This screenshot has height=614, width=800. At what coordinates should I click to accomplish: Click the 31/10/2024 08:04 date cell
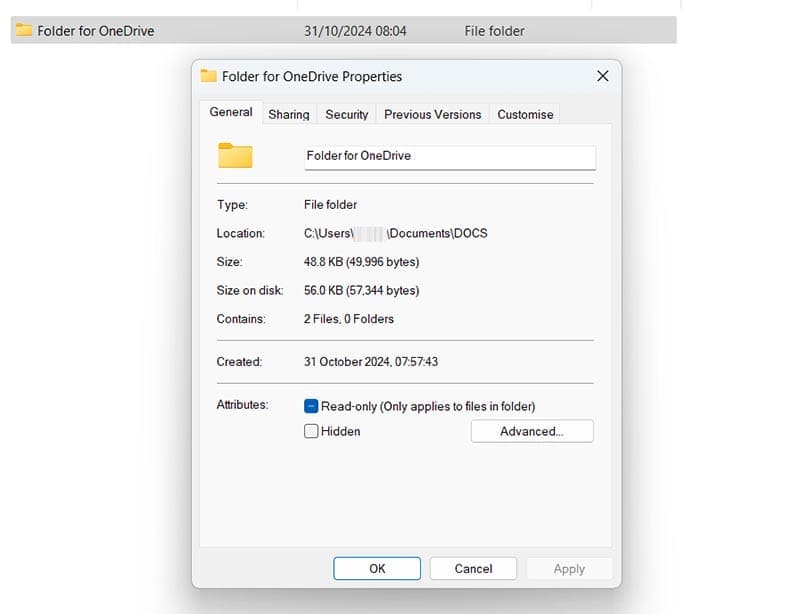pyautogui.click(x=355, y=31)
